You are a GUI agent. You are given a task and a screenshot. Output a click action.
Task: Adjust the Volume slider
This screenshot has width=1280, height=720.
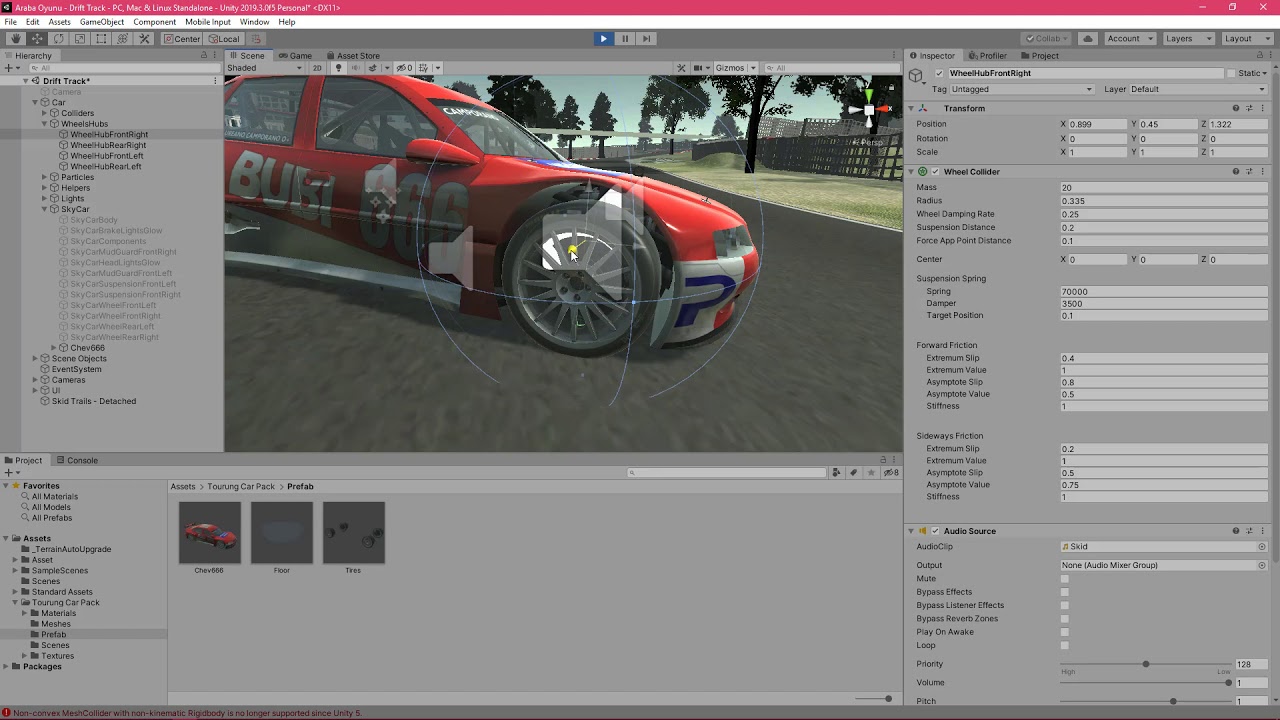[x=1146, y=683]
